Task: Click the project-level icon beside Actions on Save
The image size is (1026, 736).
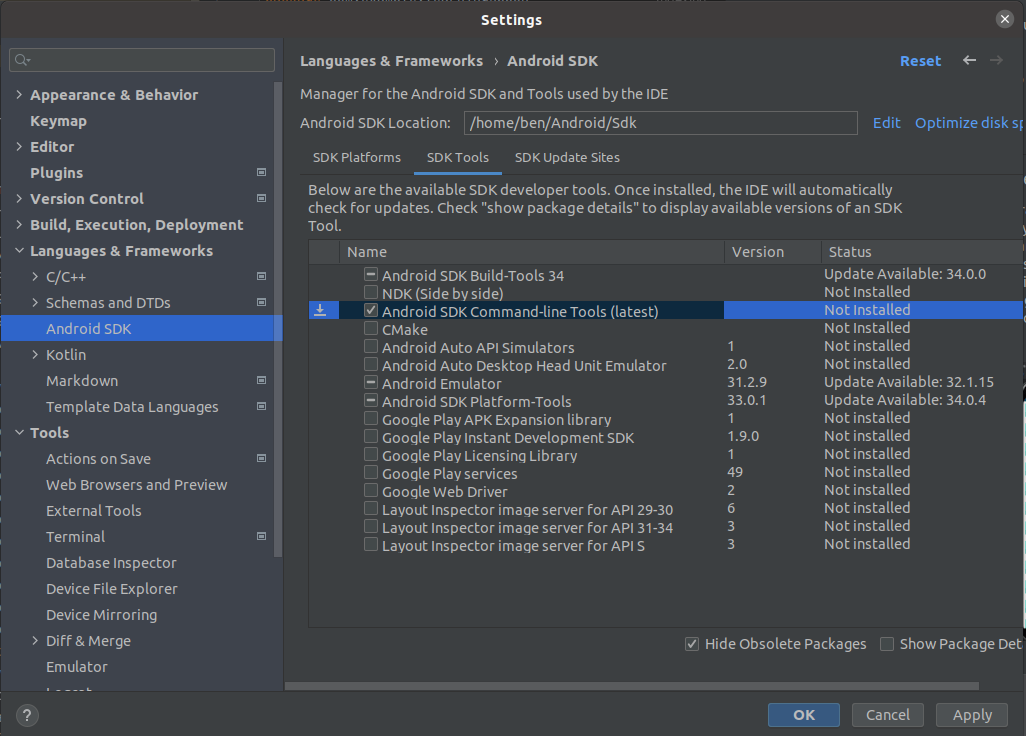Action: tap(261, 459)
